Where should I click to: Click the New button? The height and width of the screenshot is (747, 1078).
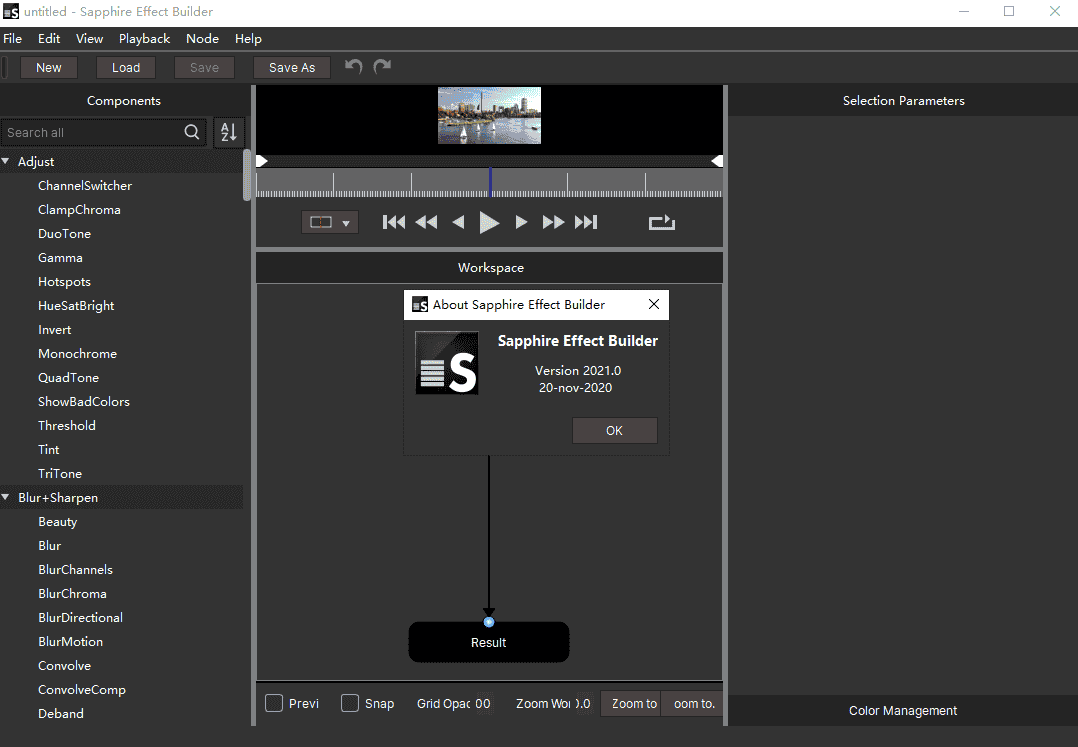[49, 67]
